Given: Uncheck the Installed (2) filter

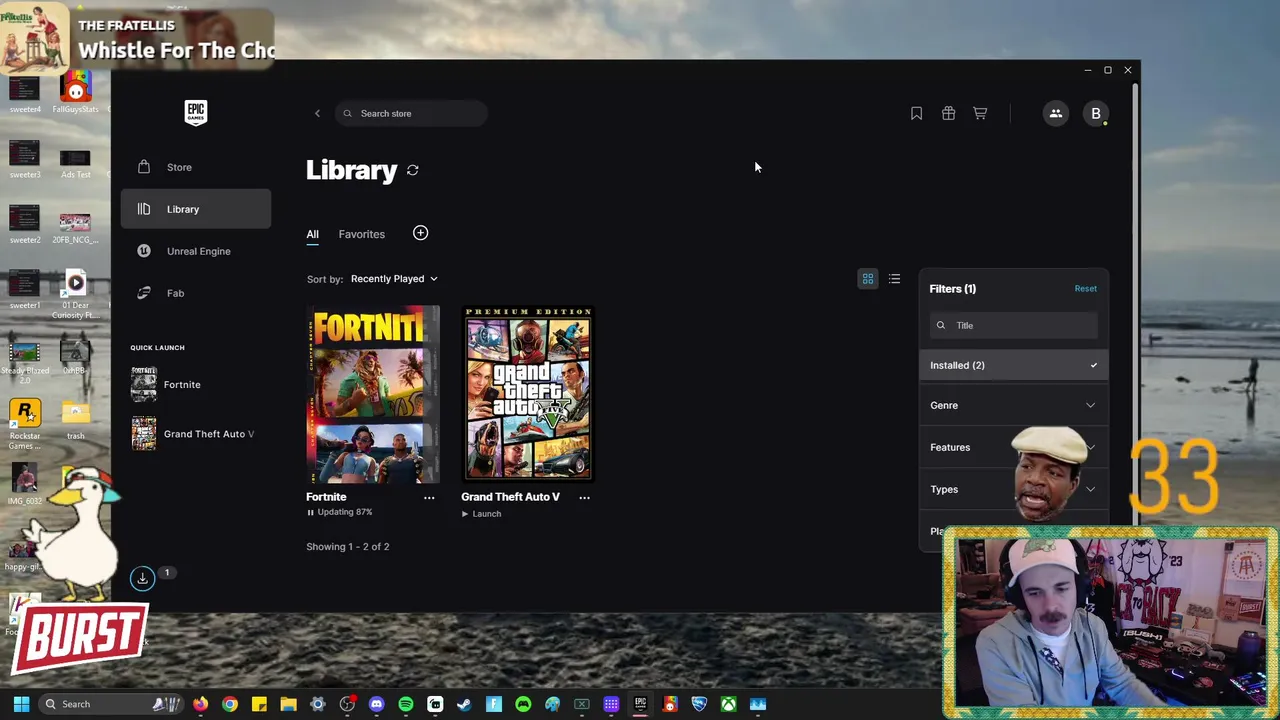Looking at the screenshot, I should [1013, 365].
